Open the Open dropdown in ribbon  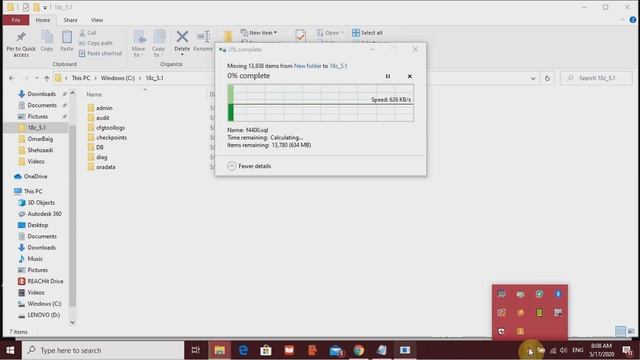331,33
